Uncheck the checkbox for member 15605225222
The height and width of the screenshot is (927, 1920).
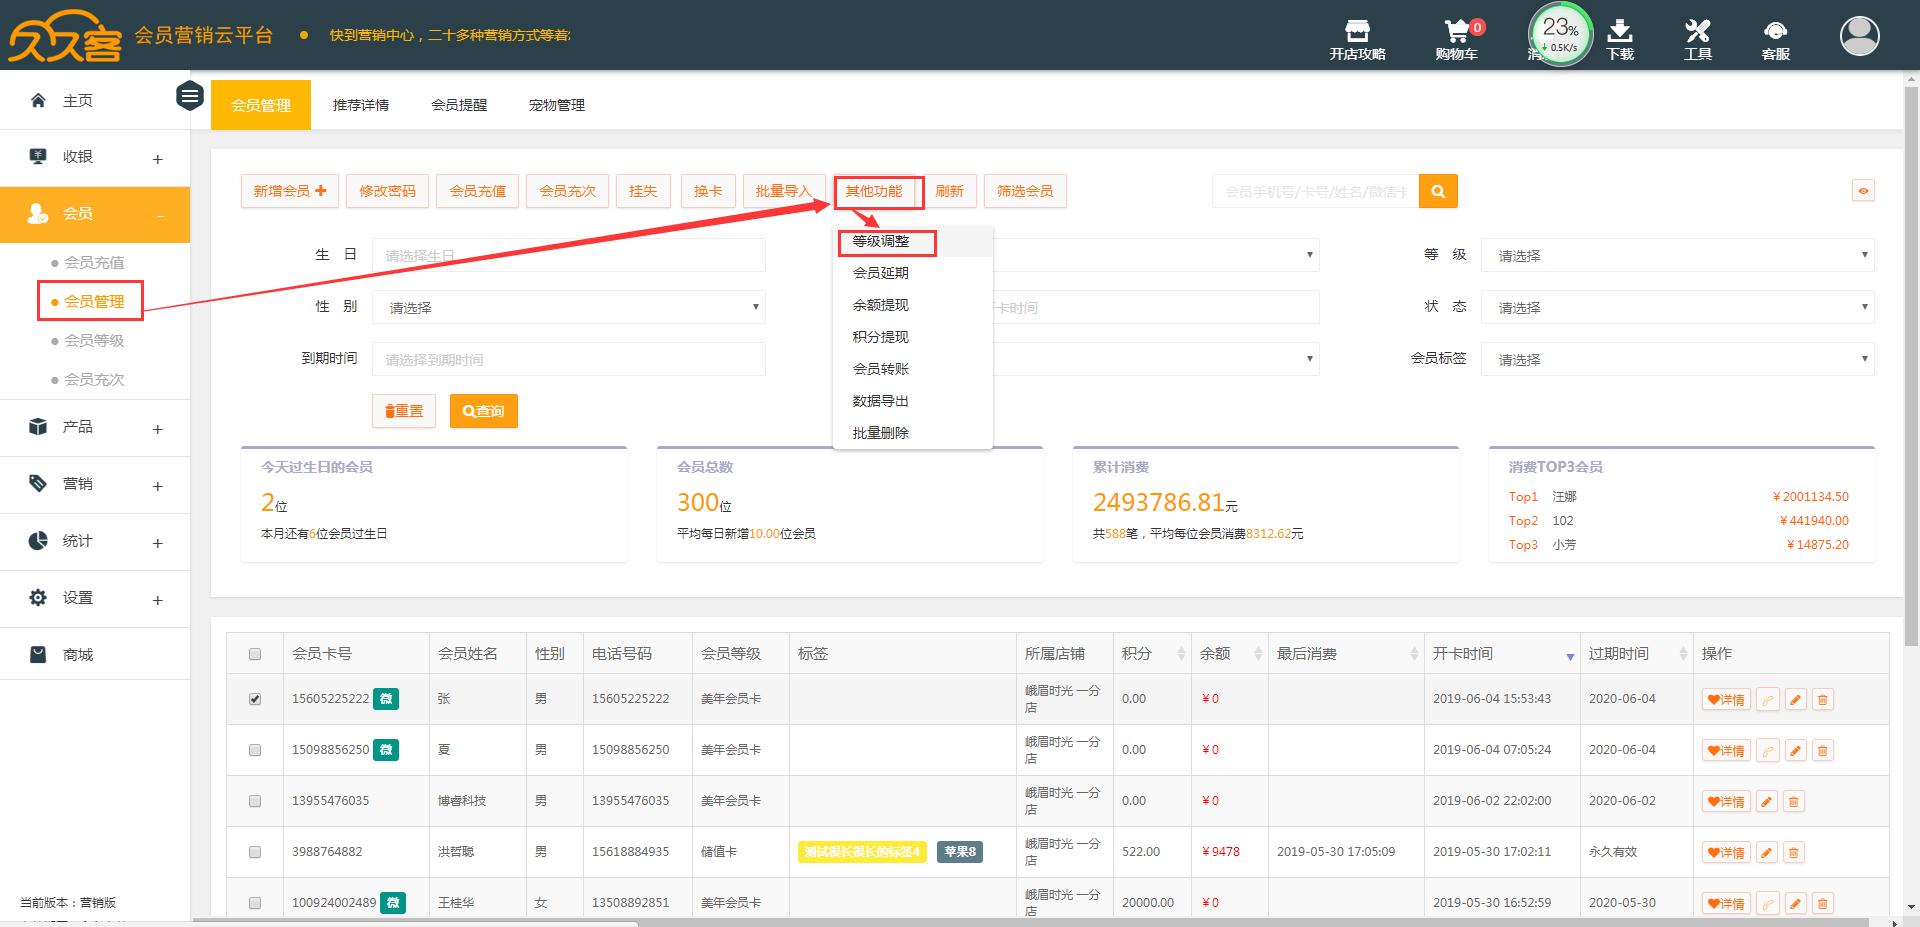click(x=255, y=699)
